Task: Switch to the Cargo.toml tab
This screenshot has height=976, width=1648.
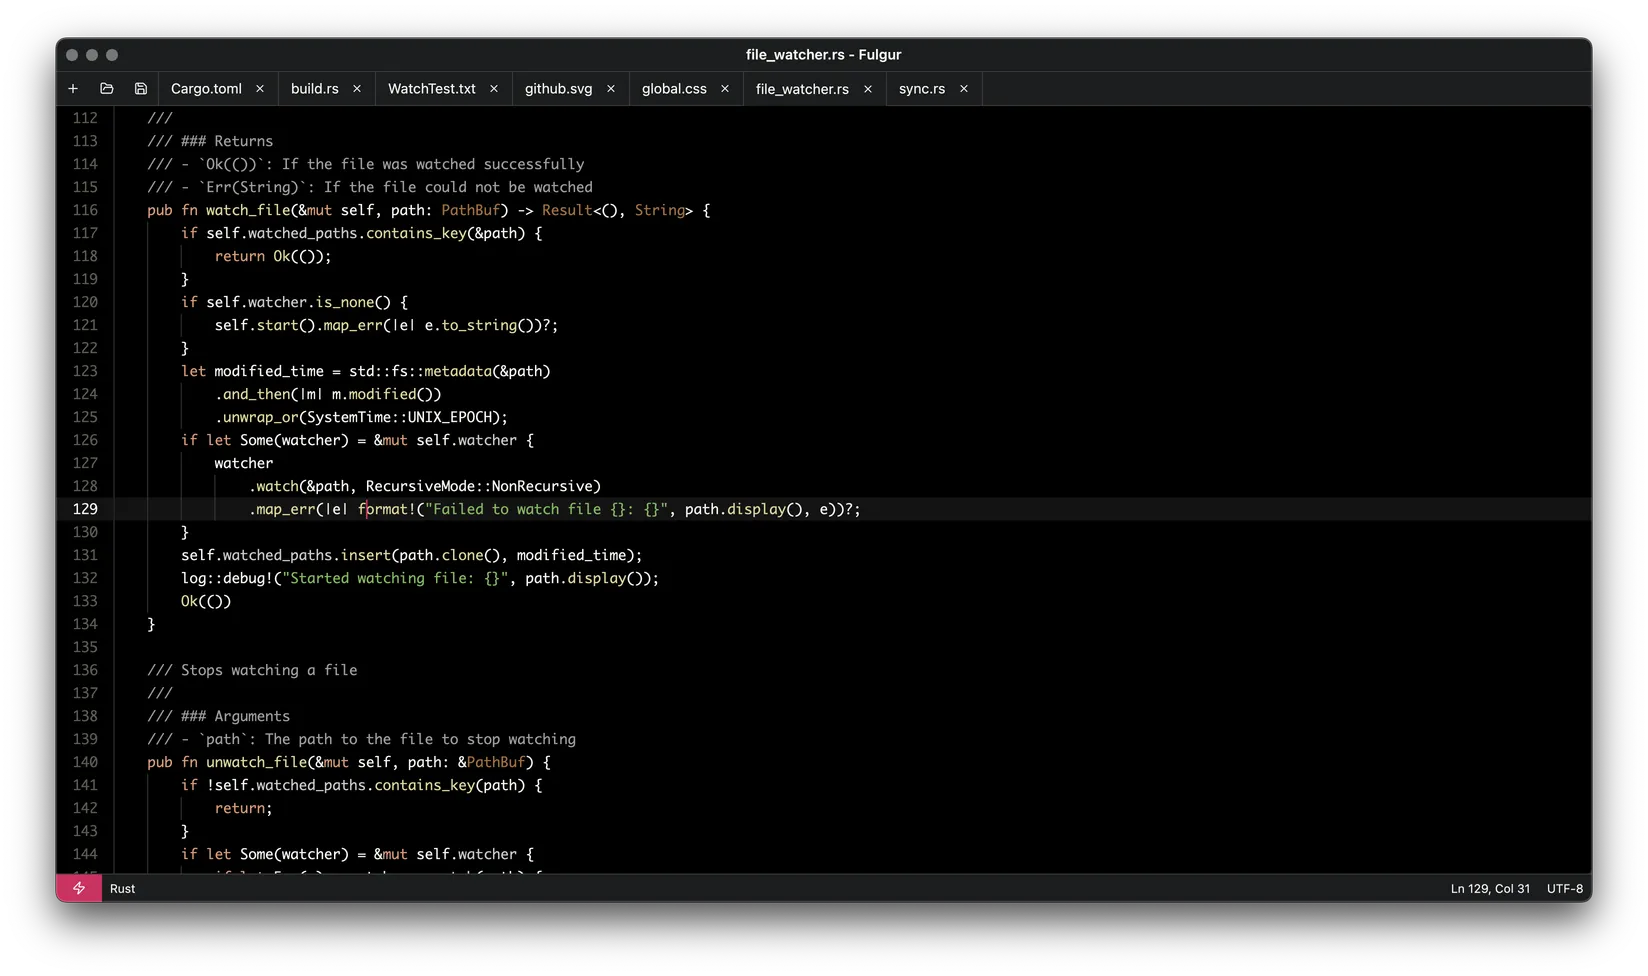Action: click(x=206, y=89)
